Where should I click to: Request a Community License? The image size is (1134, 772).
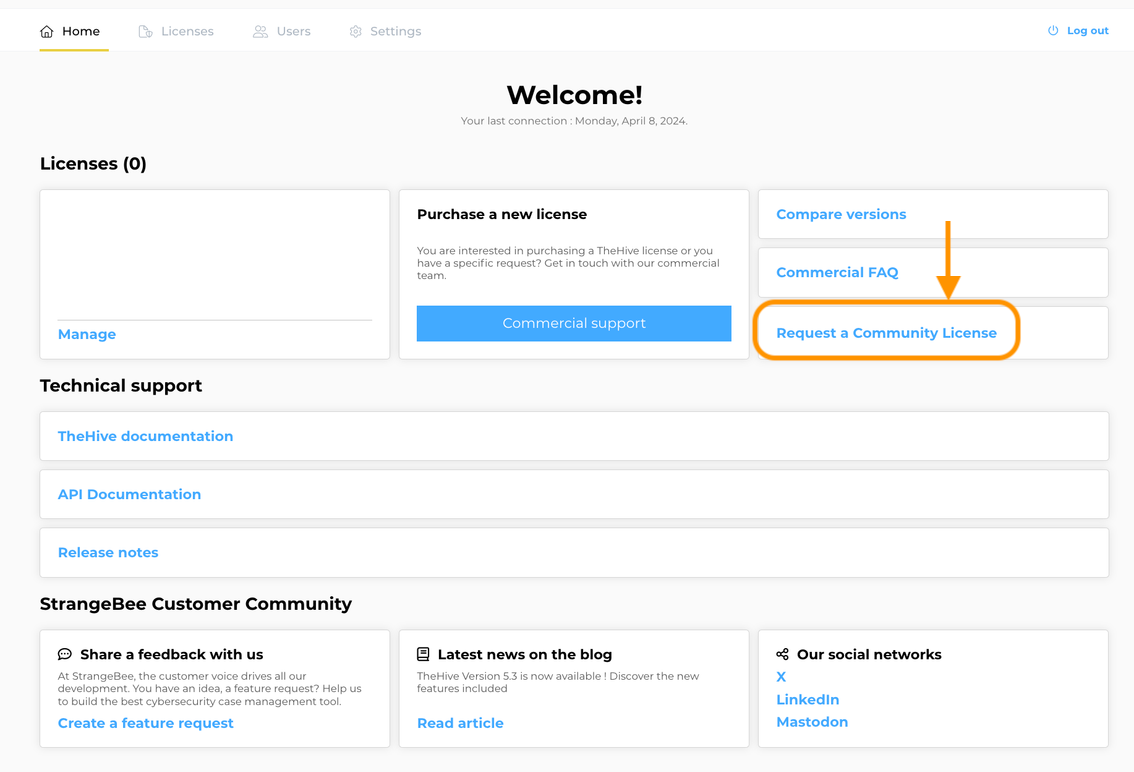pyautogui.click(x=886, y=332)
